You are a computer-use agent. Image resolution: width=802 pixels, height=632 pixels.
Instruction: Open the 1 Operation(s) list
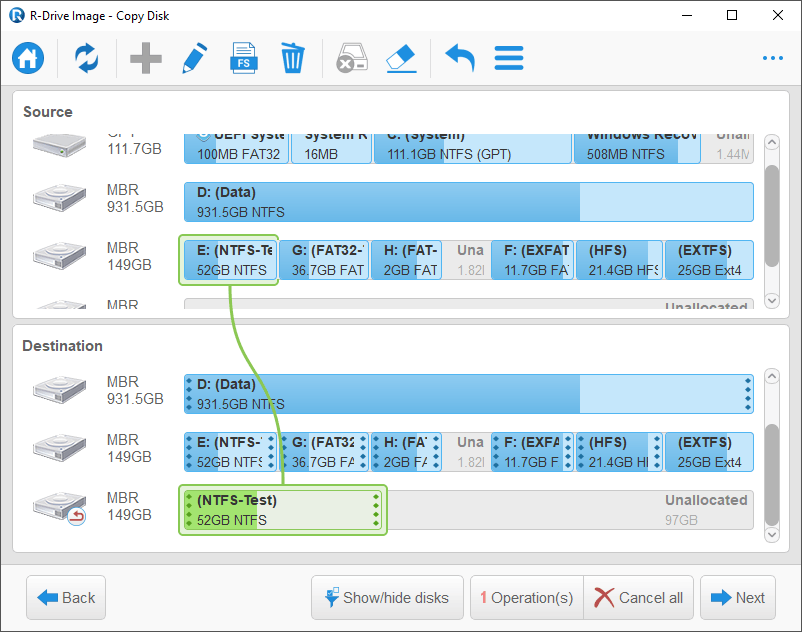point(527,597)
